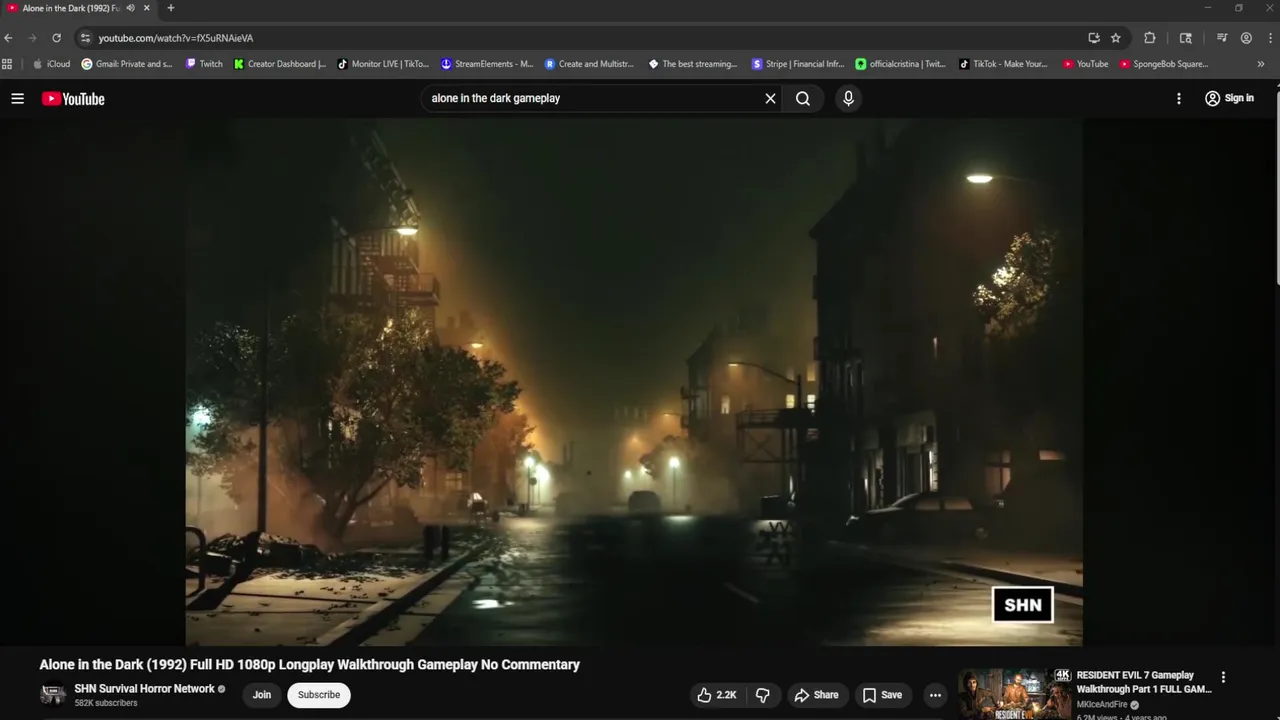The height and width of the screenshot is (720, 1280).
Task: Go to the YouTube home logo
Action: 73,98
